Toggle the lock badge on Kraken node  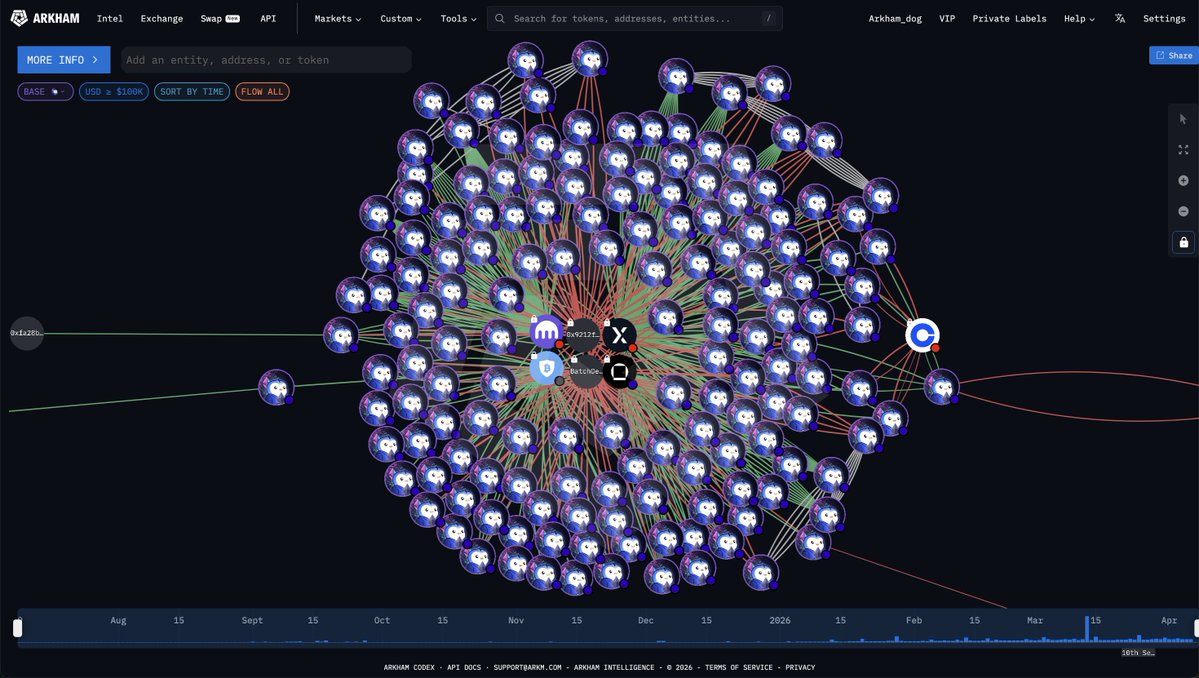(534, 320)
